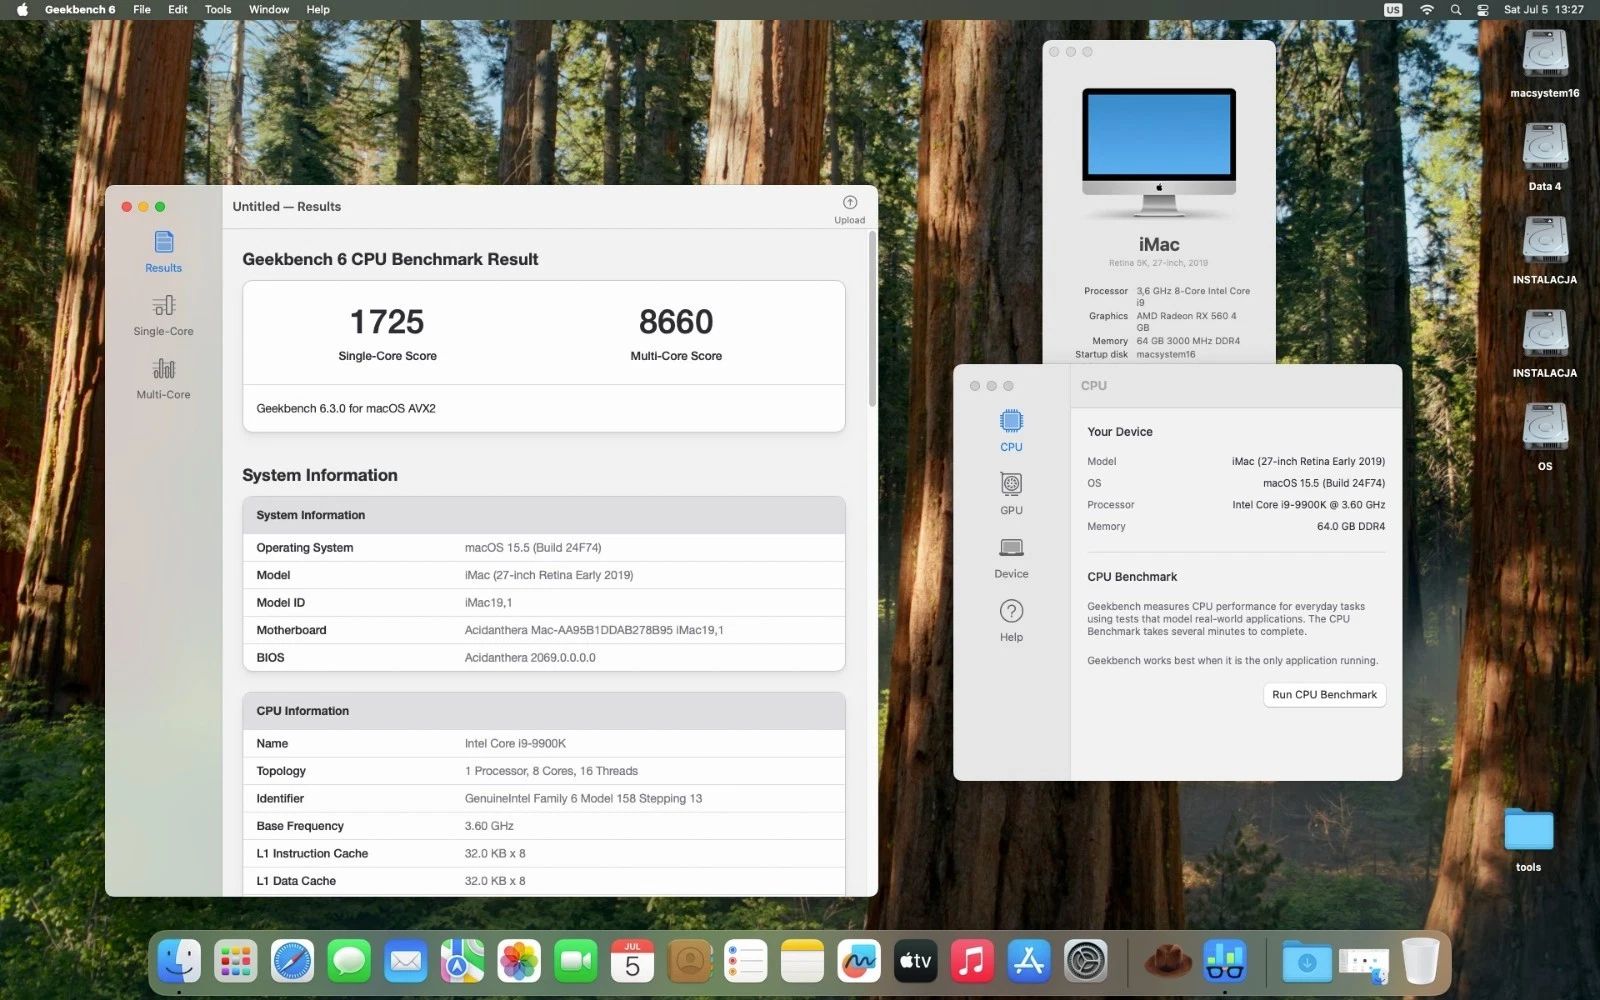
Task: Click the Geekbench 6 icon in the Dock
Action: pyautogui.click(x=1225, y=962)
